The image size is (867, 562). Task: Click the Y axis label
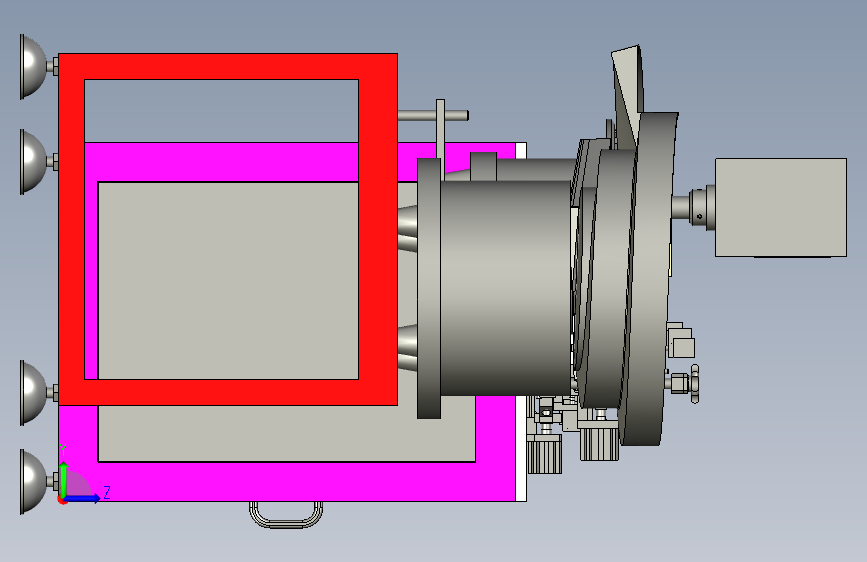63,450
